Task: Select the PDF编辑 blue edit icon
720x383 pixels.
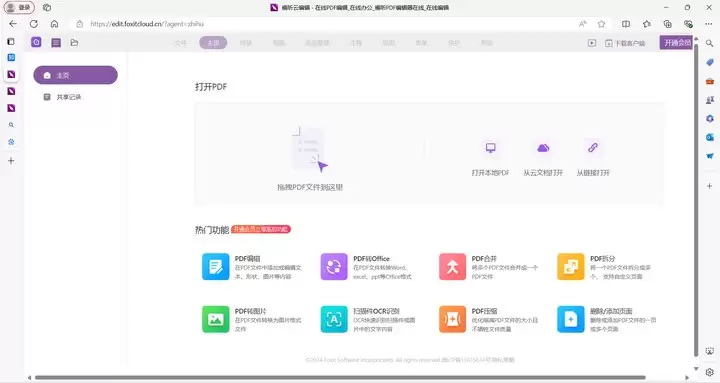Action: [215, 266]
